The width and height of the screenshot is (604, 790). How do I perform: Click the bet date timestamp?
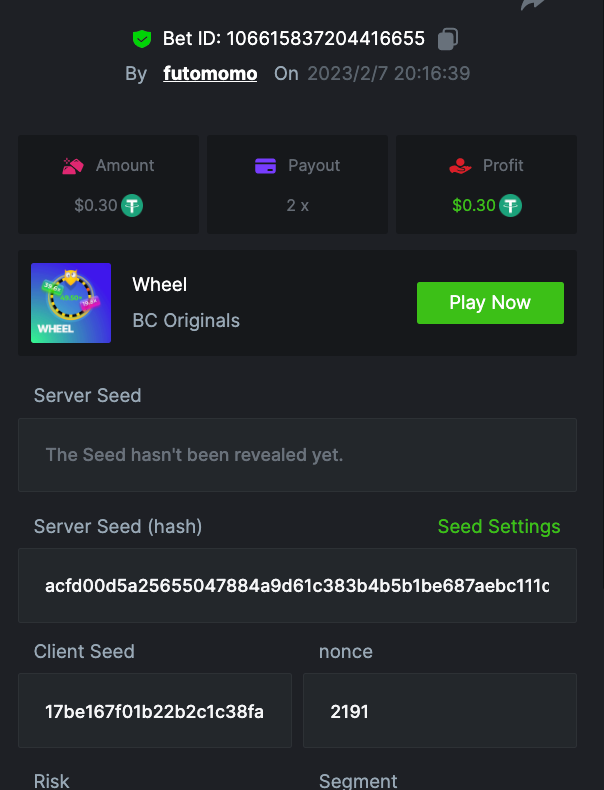(388, 74)
